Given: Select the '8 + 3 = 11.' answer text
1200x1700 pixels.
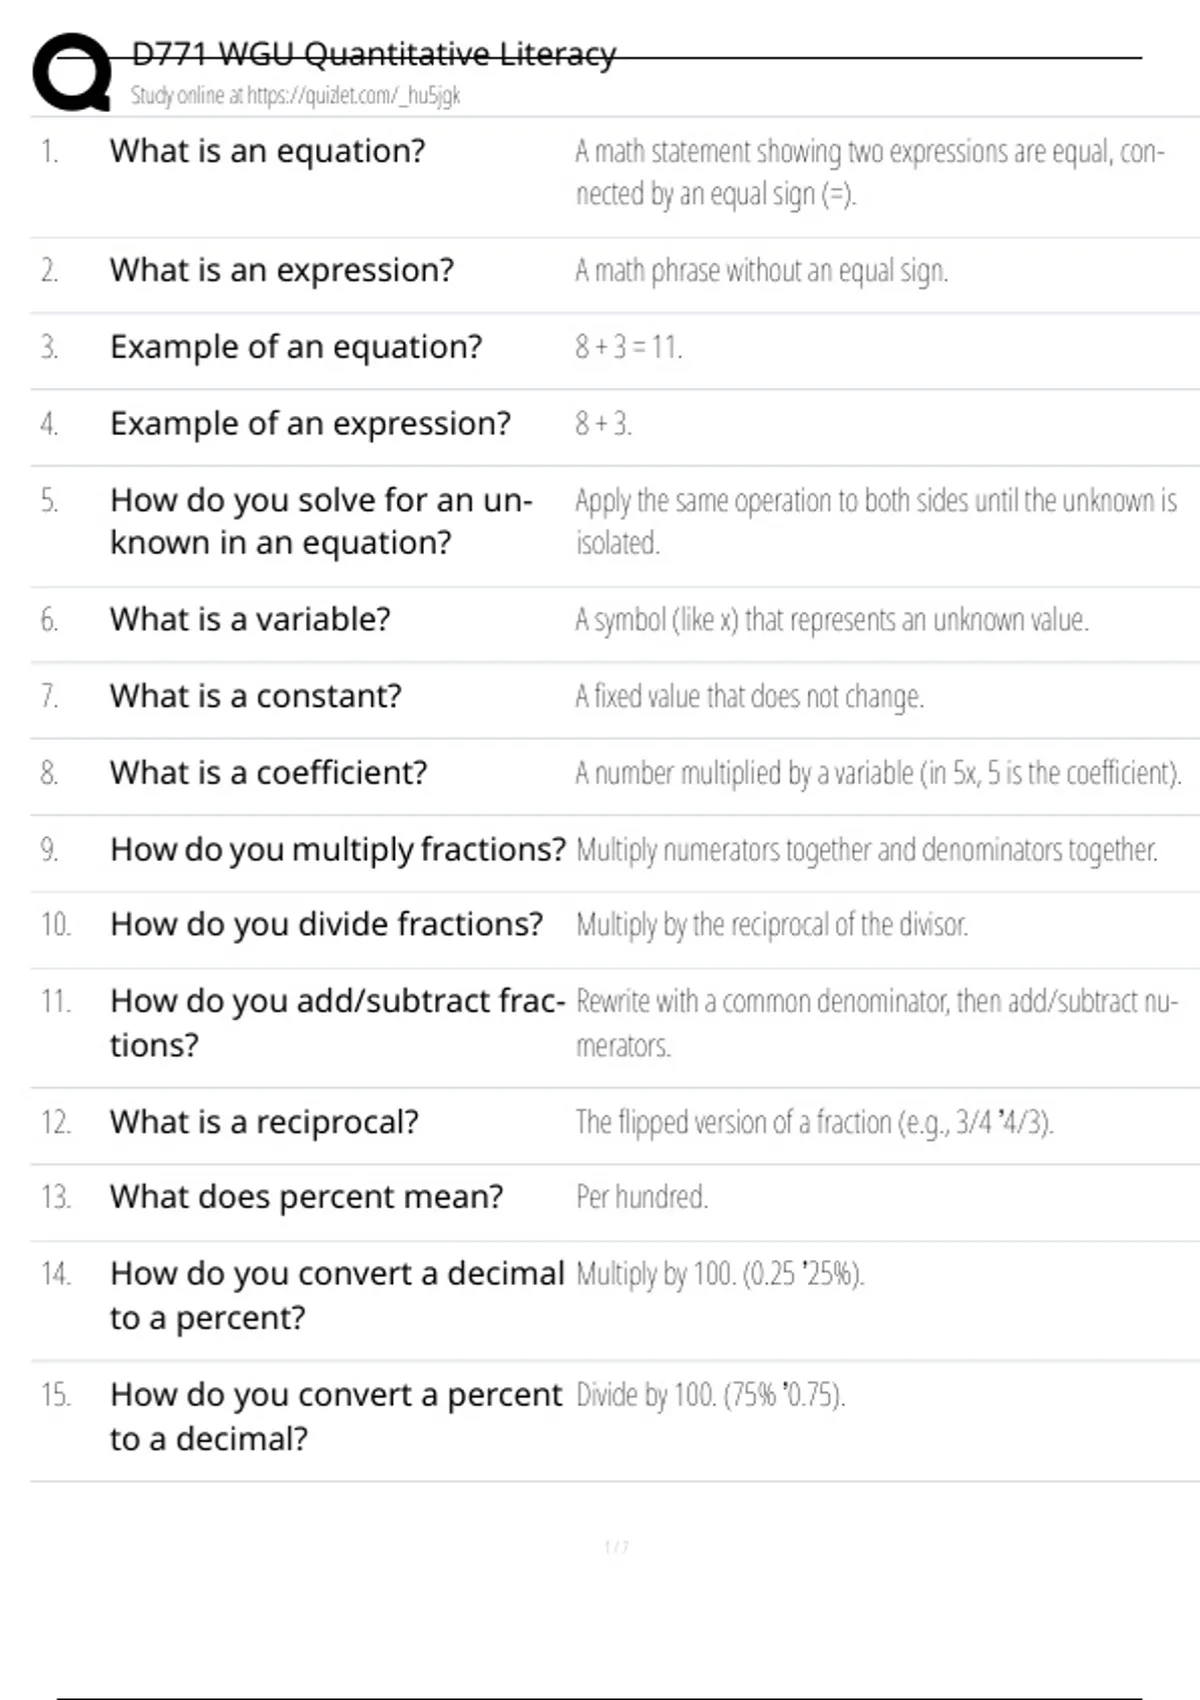Looking at the screenshot, I should [x=628, y=347].
